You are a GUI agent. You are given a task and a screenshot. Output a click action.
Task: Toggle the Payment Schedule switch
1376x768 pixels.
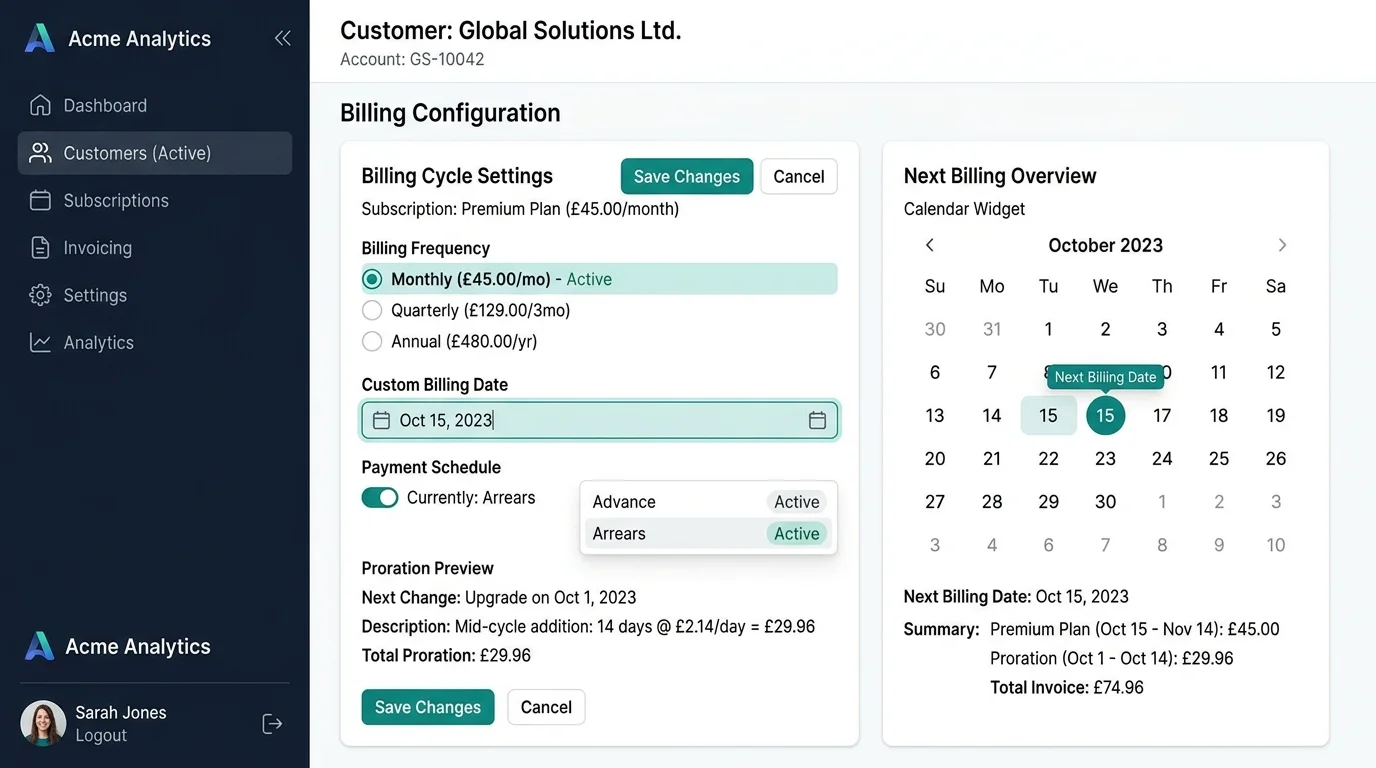[x=380, y=497]
